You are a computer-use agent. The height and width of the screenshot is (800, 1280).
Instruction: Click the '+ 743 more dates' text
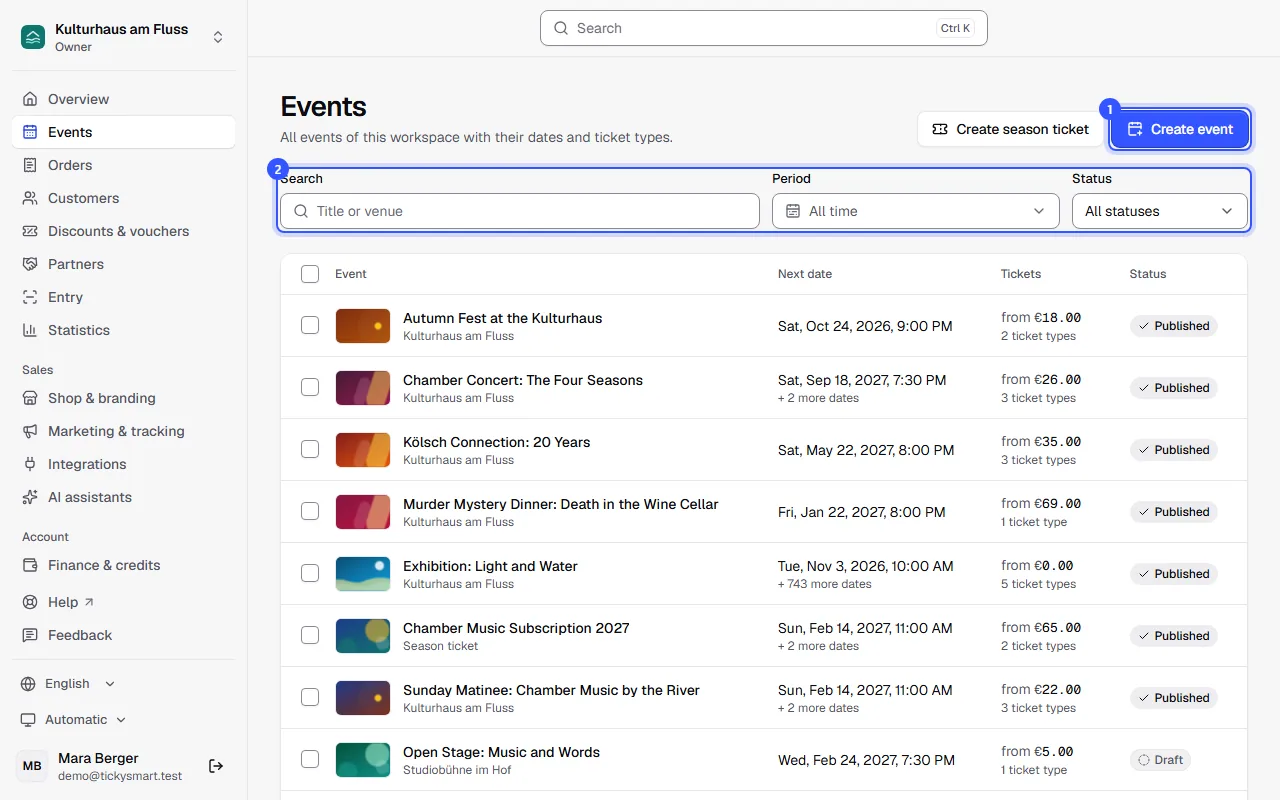pyautogui.click(x=825, y=584)
